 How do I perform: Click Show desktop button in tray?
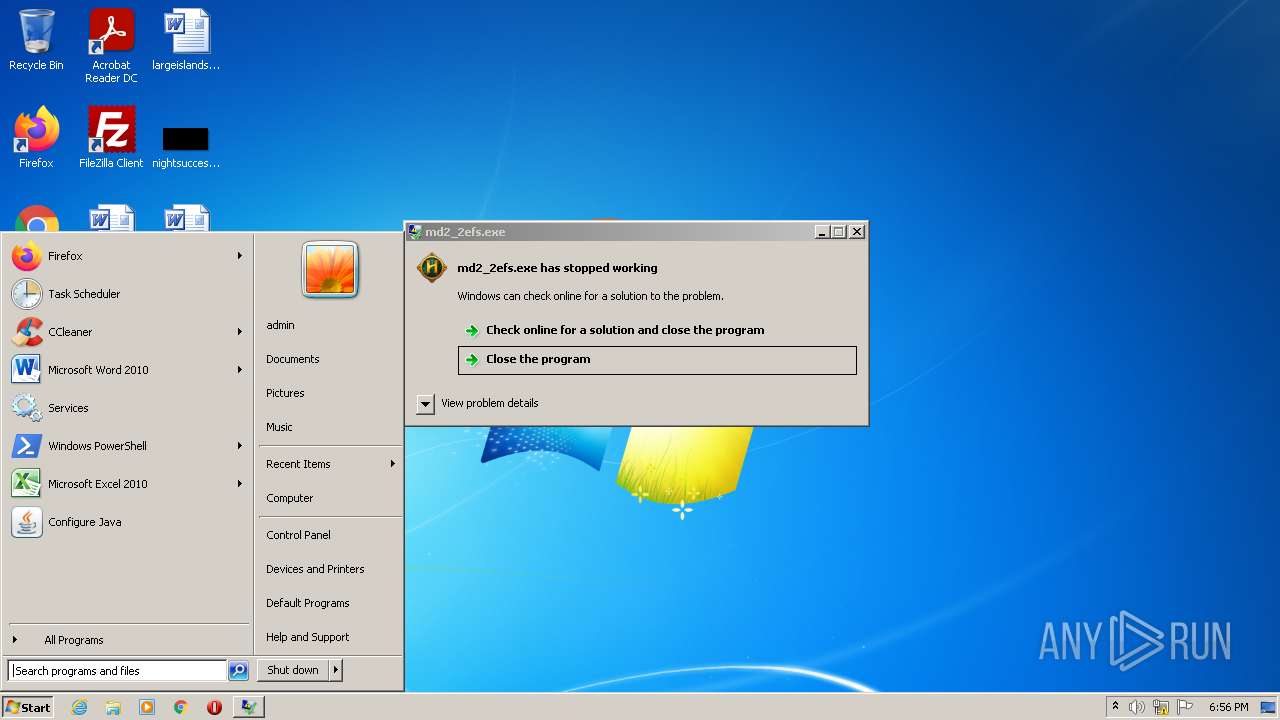1268,707
